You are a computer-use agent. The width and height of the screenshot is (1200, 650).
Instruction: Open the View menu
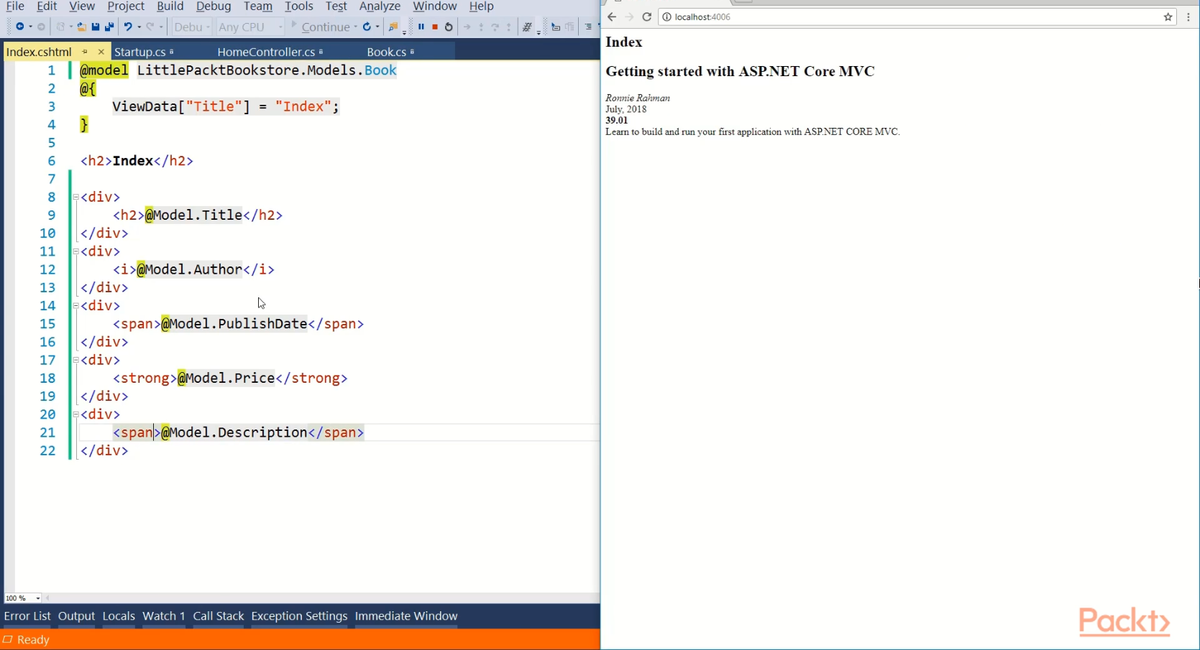[x=82, y=6]
